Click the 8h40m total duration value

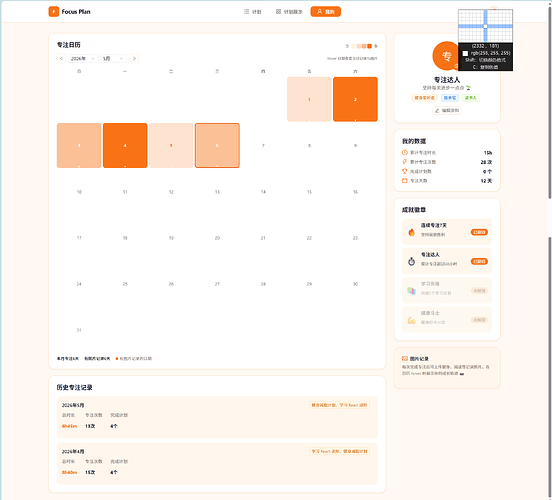[69, 472]
